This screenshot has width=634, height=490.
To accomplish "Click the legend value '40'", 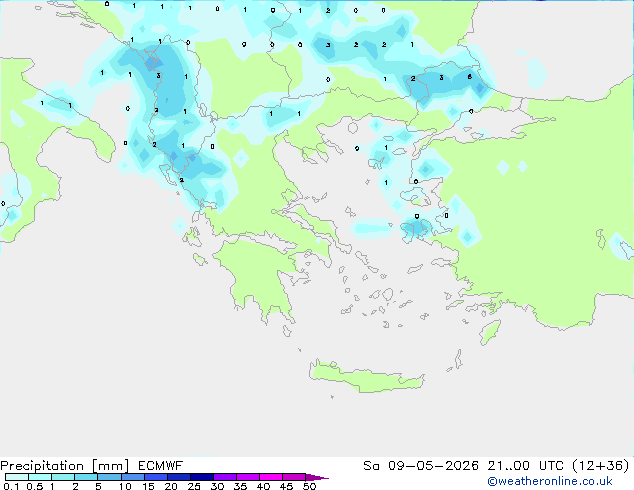I will click(x=263, y=486).
